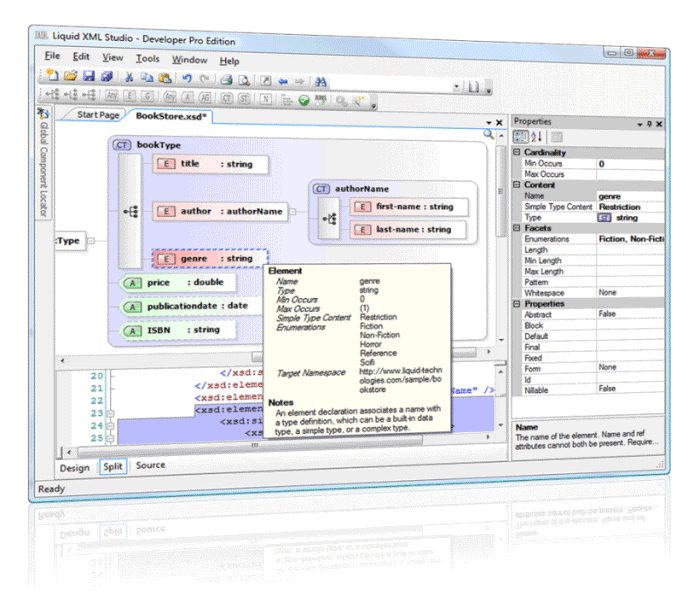The width and height of the screenshot is (682, 600).
Task: Click the Save All toolbar icon
Action: point(107,77)
